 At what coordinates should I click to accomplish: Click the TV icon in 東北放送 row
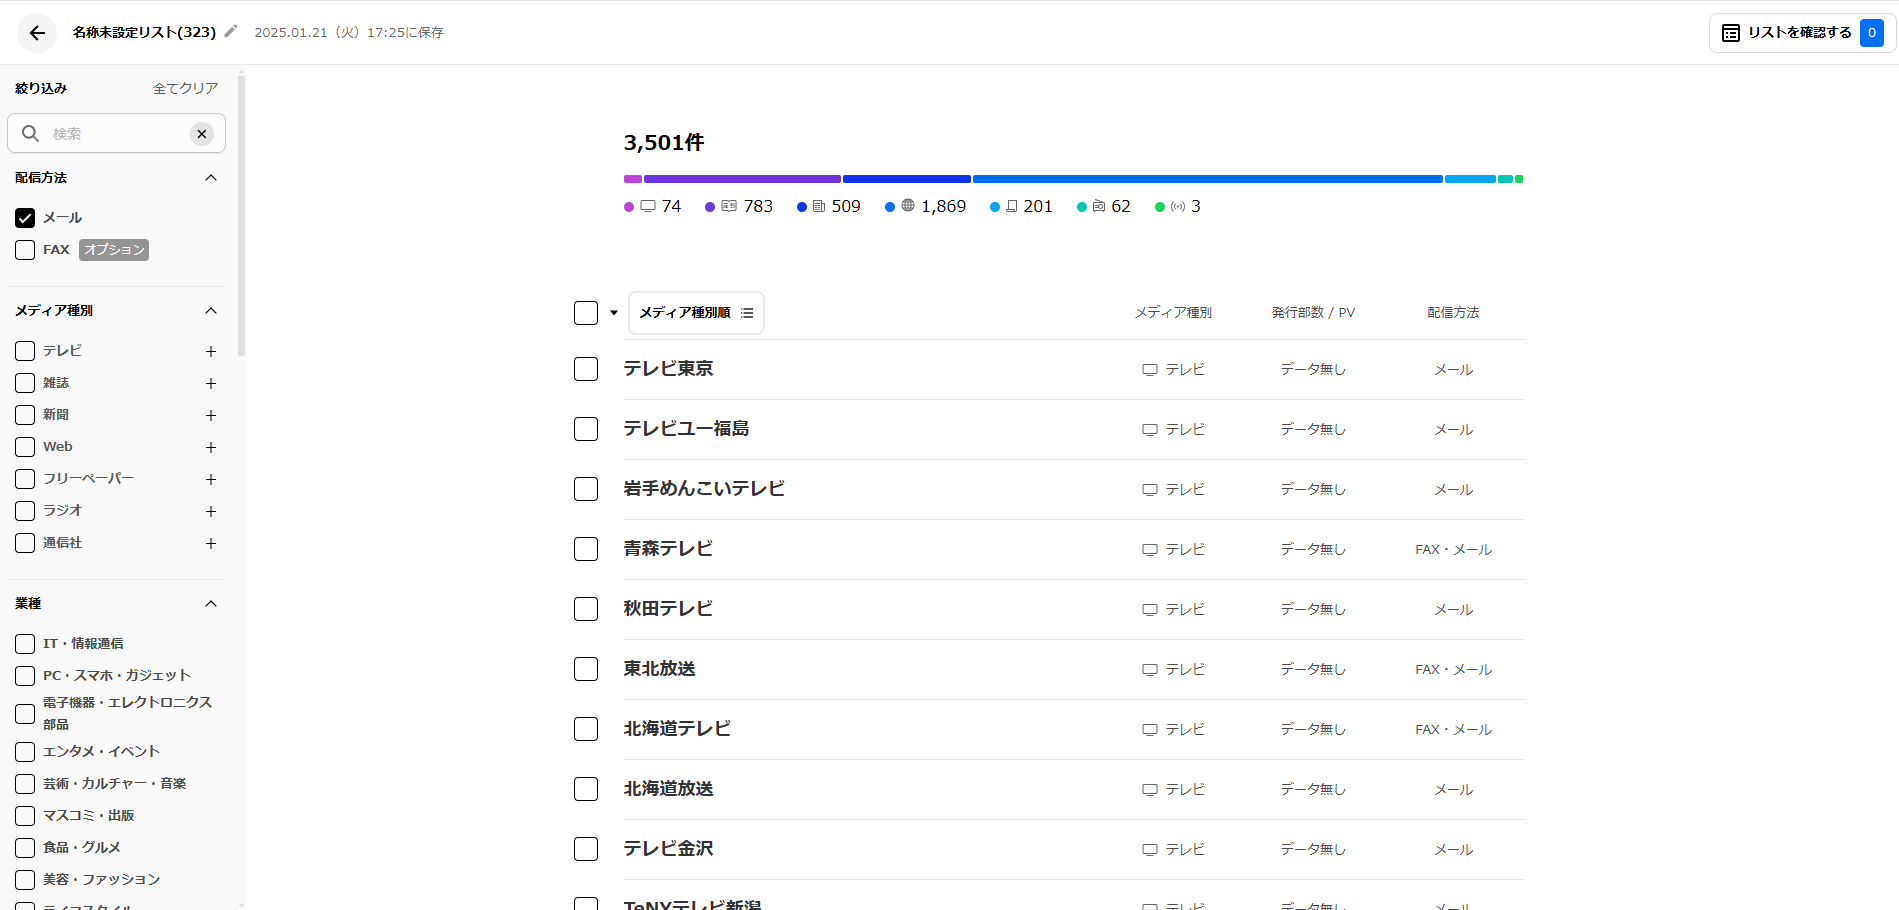click(x=1150, y=670)
